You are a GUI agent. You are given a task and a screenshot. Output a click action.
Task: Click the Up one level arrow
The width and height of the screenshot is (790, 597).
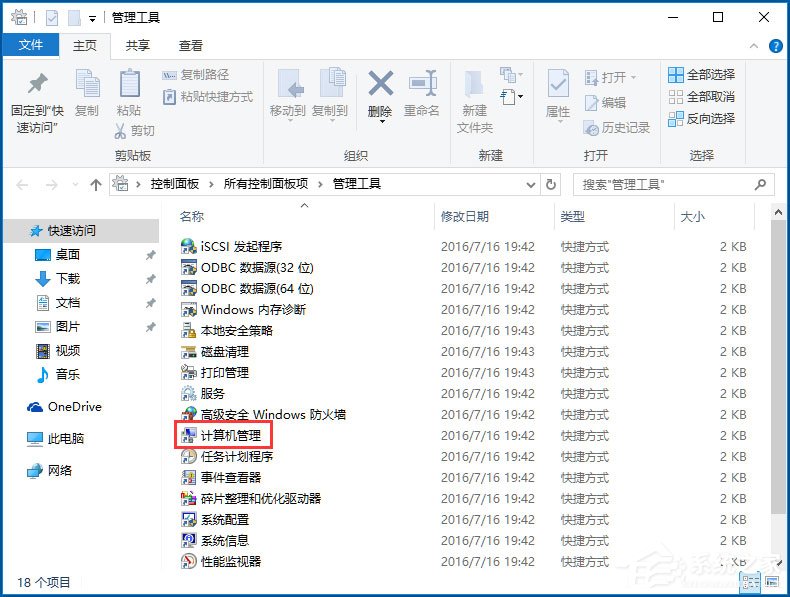pyautogui.click(x=96, y=185)
